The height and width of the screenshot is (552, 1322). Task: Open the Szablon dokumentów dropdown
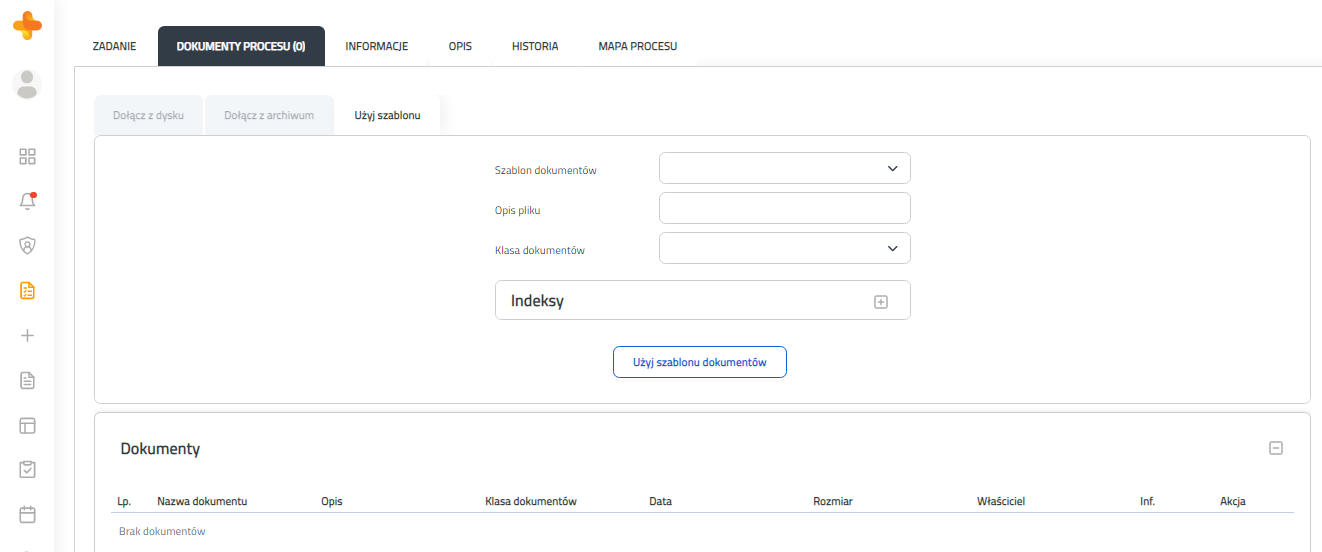click(785, 168)
